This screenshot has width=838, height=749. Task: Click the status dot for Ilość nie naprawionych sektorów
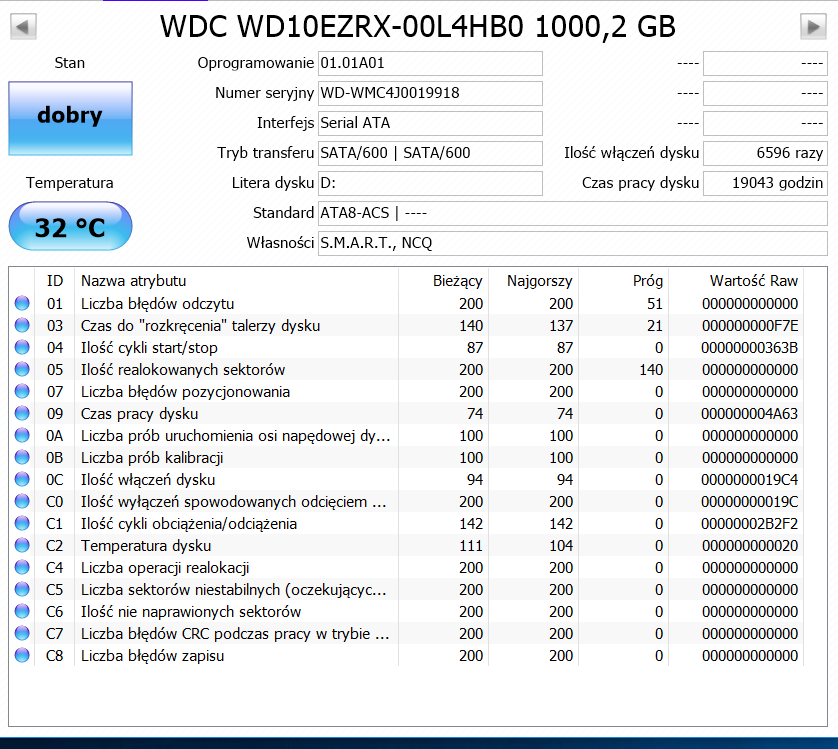click(22, 612)
